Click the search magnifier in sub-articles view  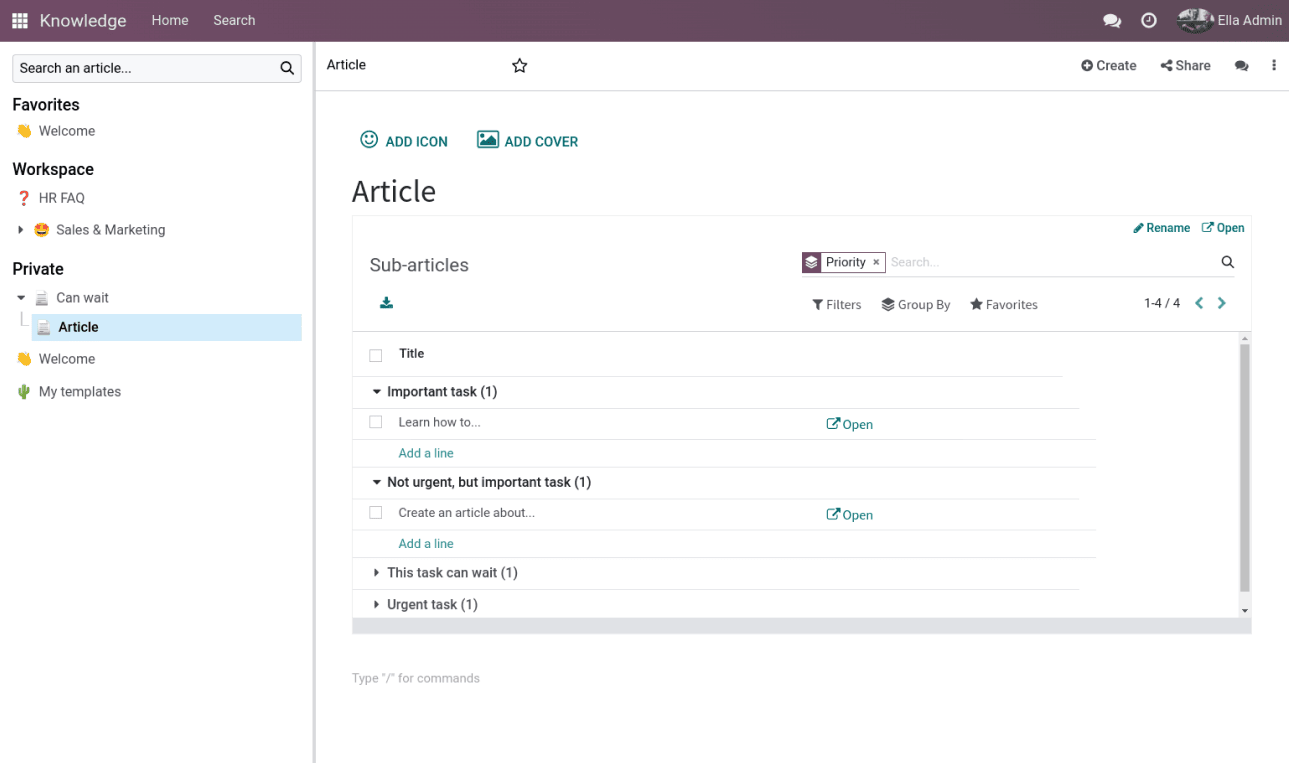1228,262
